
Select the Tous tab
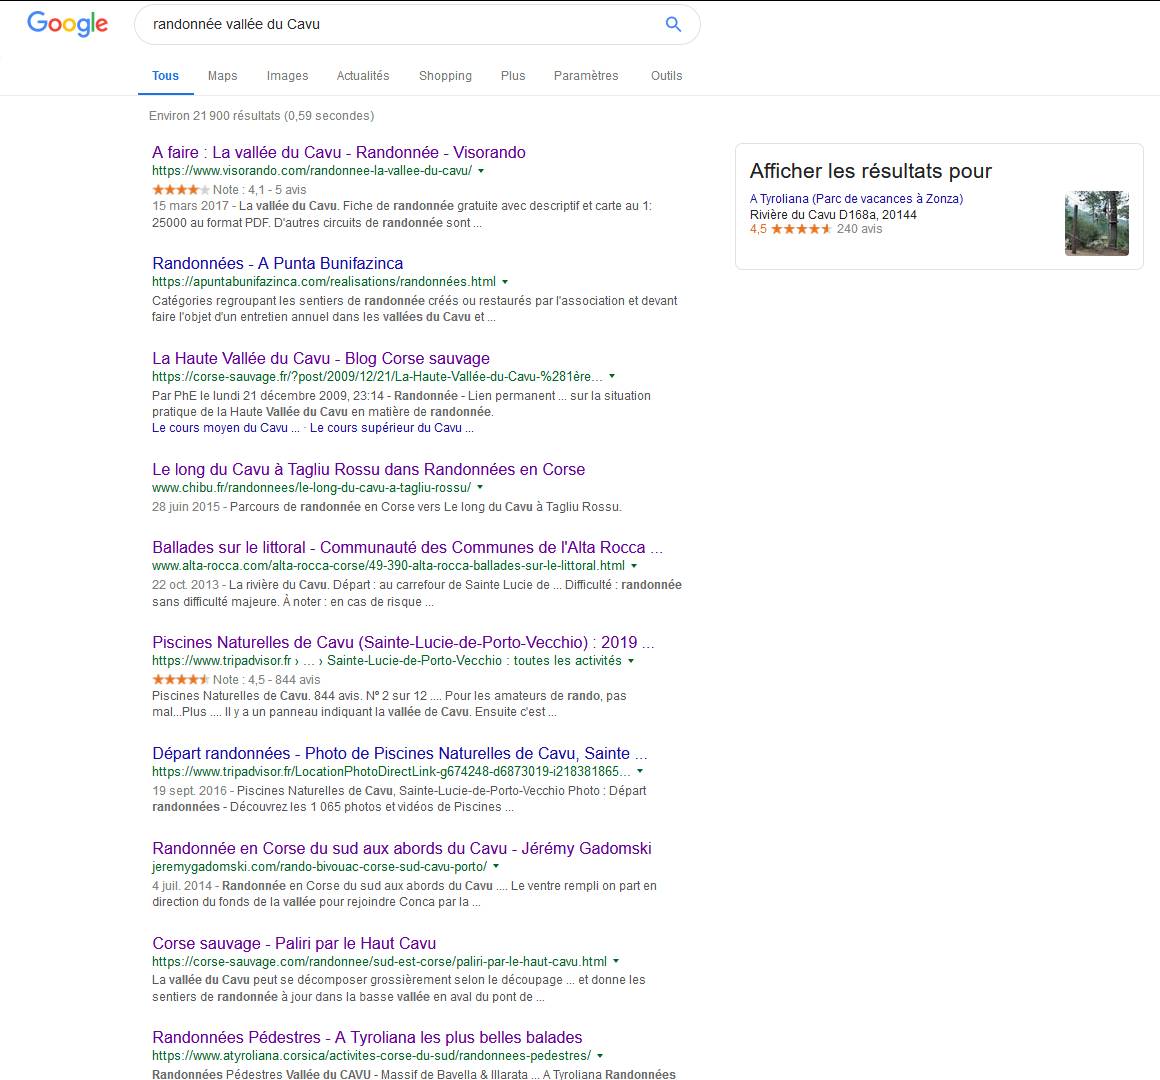pos(166,75)
